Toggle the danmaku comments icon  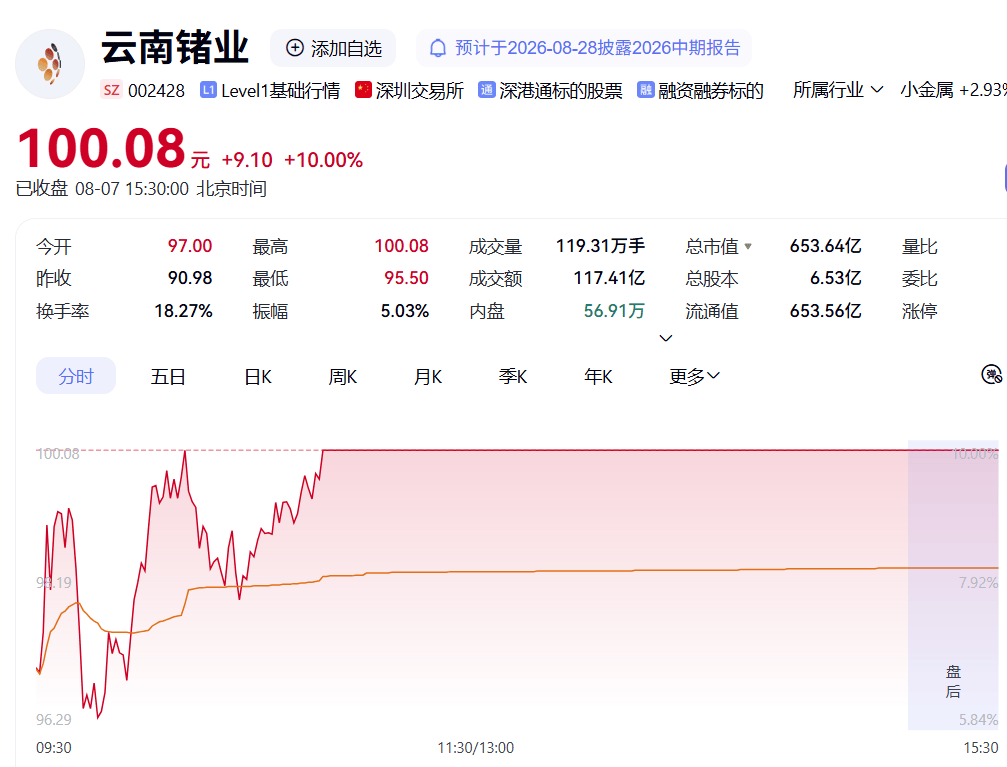(x=992, y=374)
